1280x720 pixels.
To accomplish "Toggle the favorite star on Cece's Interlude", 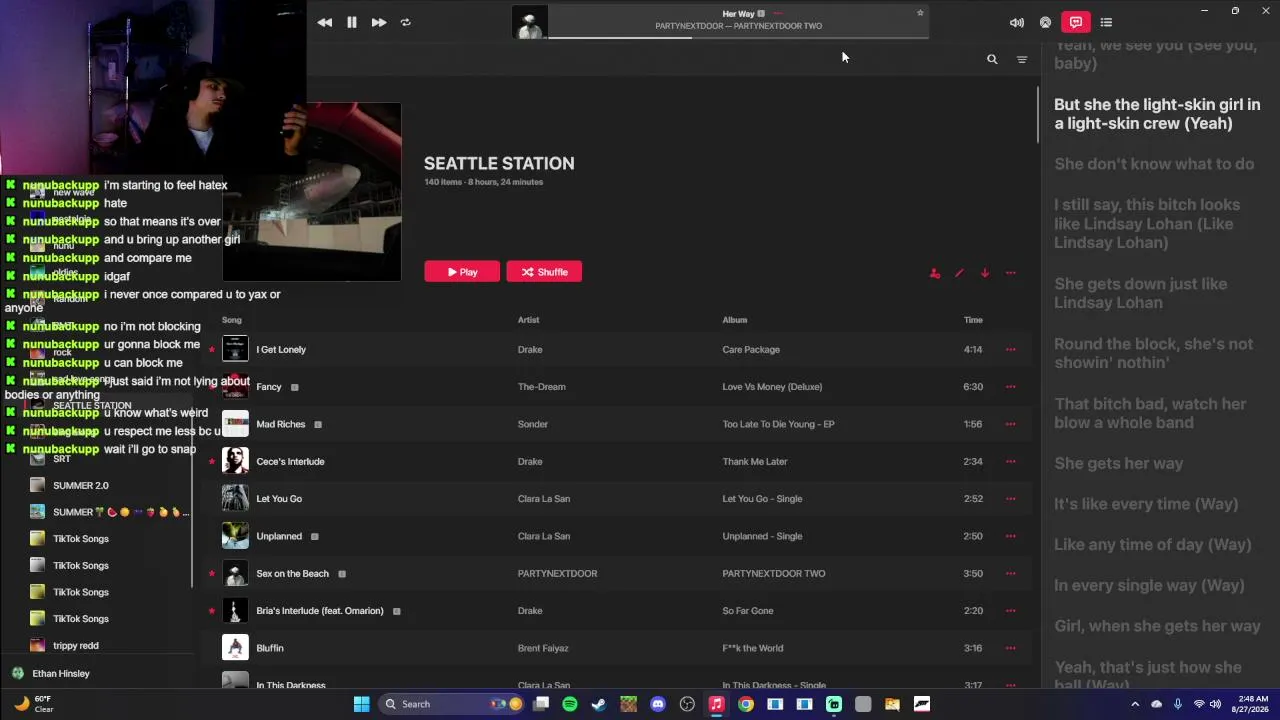I will [211, 462].
